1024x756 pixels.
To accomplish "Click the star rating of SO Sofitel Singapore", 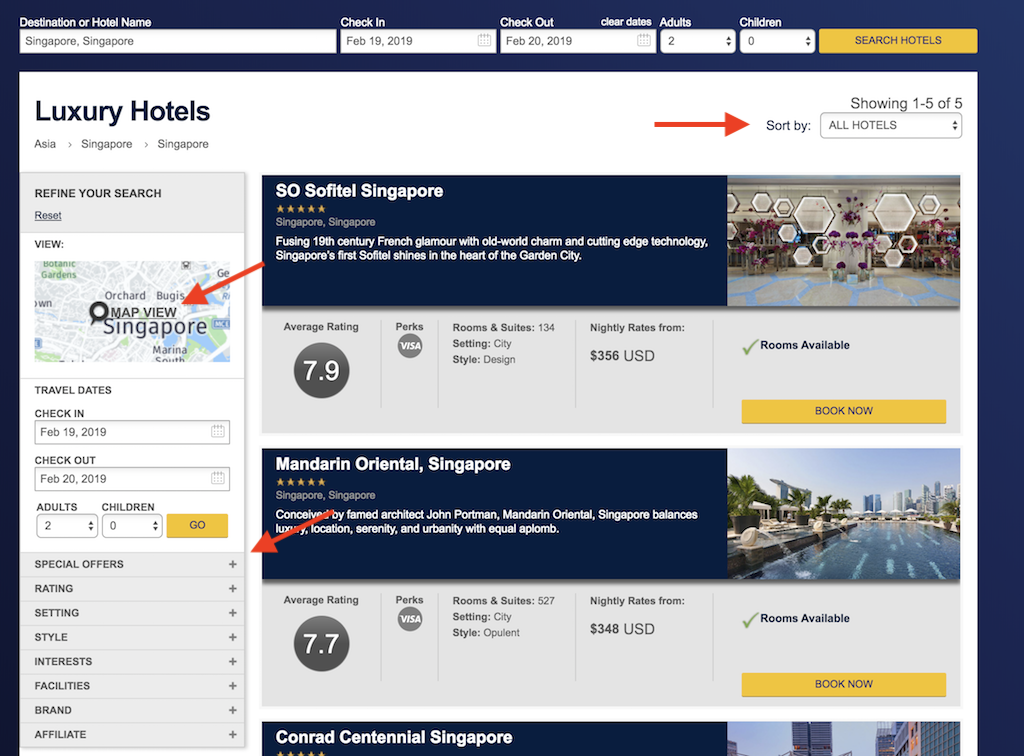I will pyautogui.click(x=300, y=209).
